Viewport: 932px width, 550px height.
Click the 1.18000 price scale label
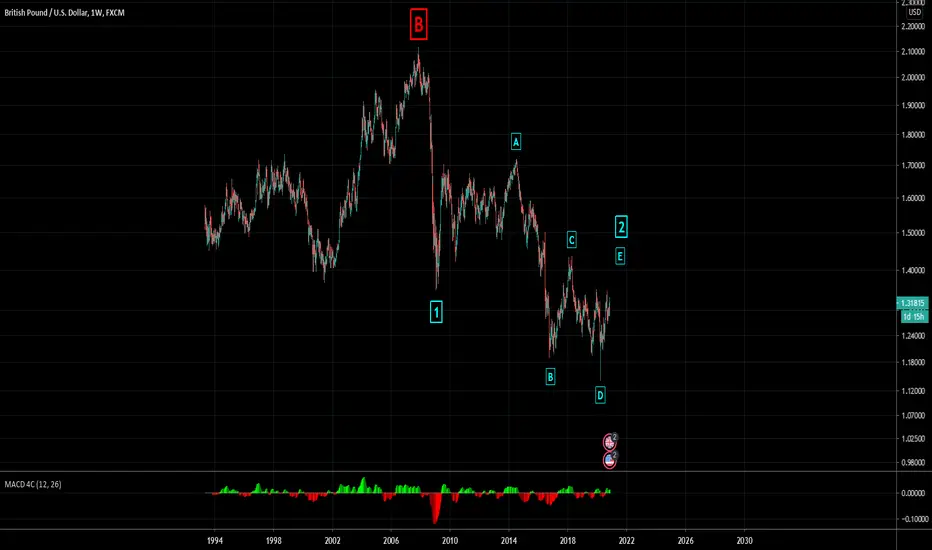[x=913, y=362]
